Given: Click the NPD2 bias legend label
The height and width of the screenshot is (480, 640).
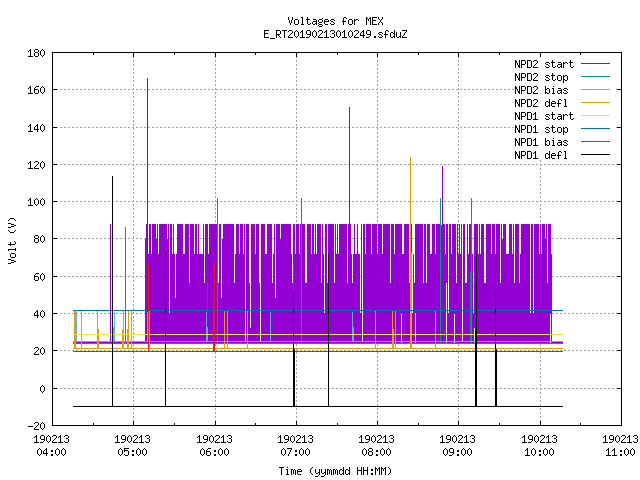Looking at the screenshot, I should tap(541, 90).
